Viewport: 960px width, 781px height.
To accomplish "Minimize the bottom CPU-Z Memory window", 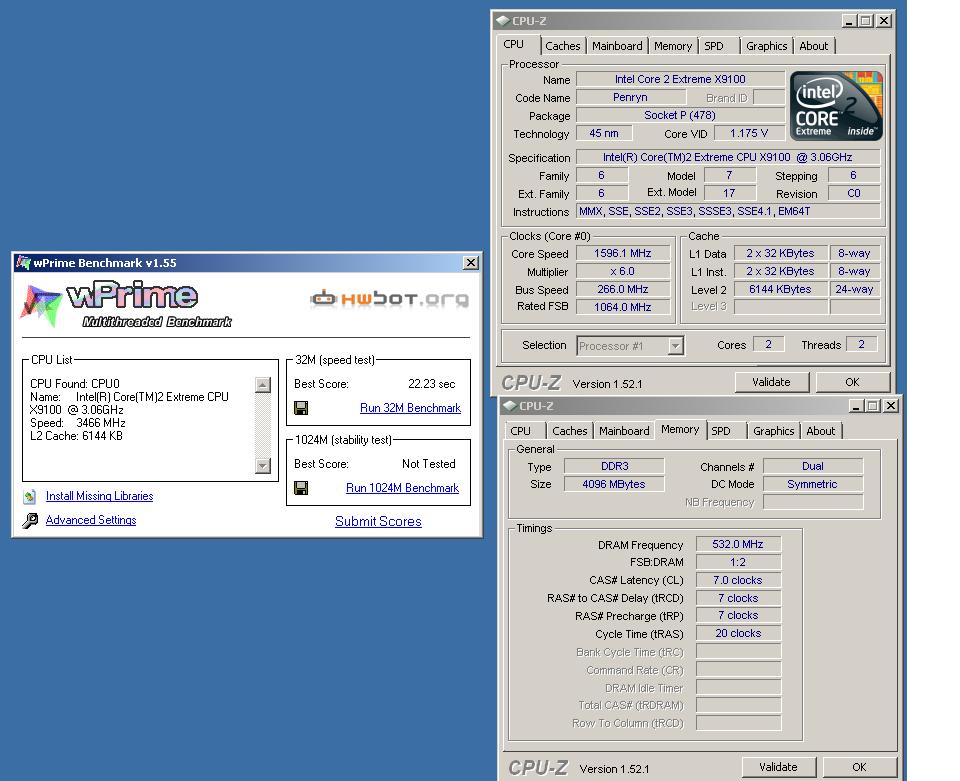I will click(x=857, y=406).
